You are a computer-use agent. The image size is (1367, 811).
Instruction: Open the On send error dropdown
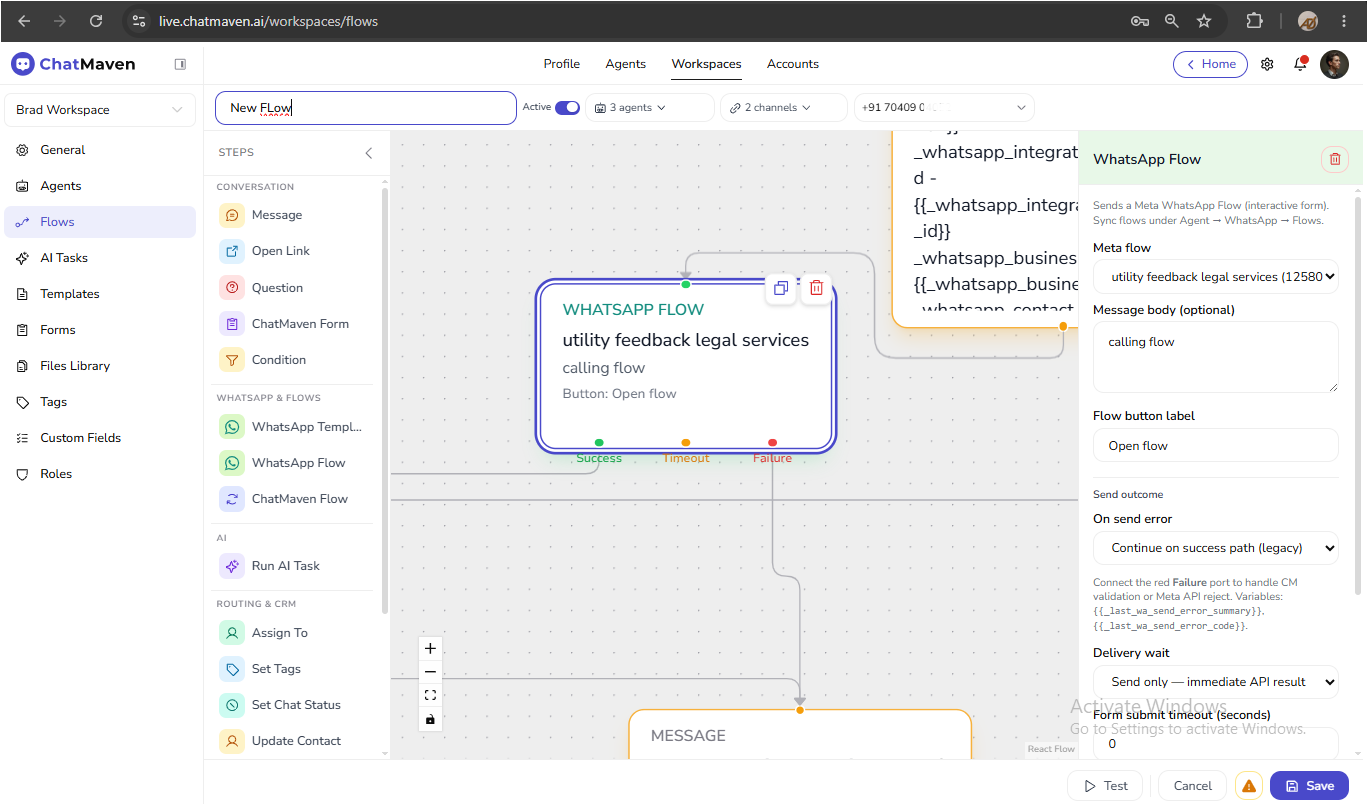coord(1216,548)
